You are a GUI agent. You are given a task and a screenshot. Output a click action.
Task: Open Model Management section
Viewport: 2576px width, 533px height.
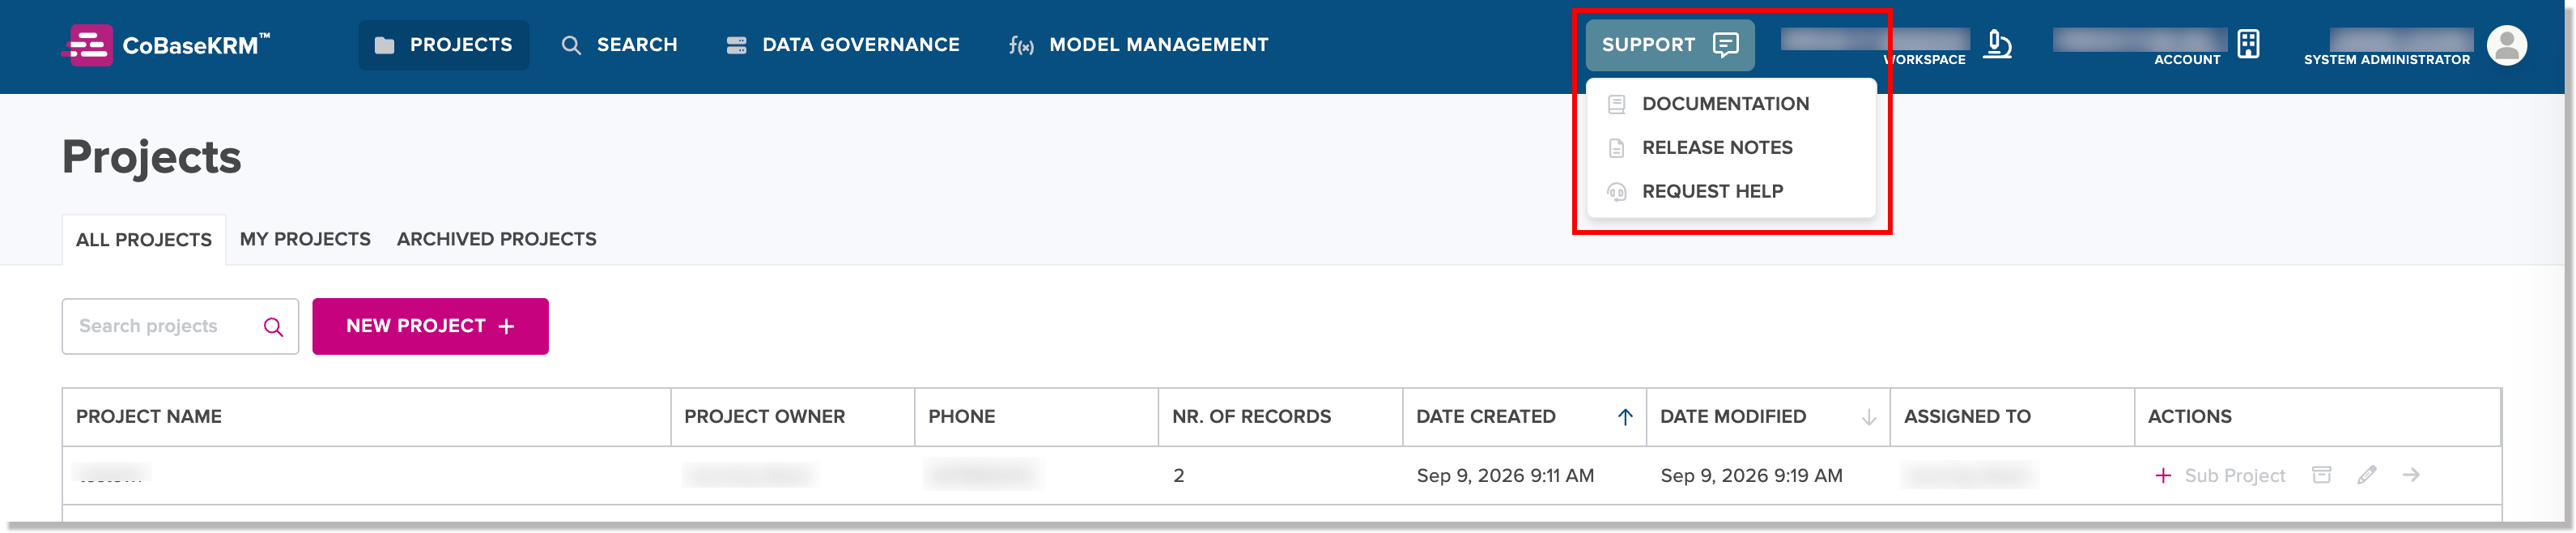[1138, 45]
